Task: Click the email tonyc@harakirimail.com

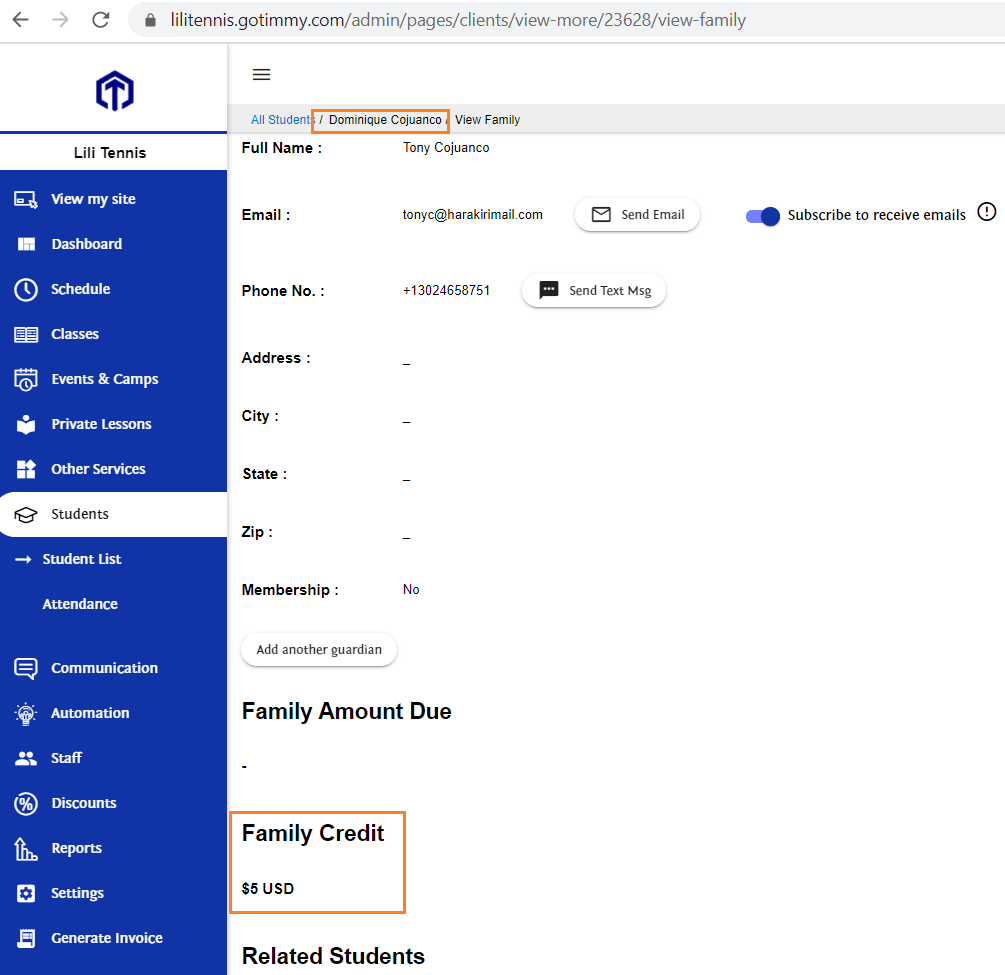Action: pos(472,215)
